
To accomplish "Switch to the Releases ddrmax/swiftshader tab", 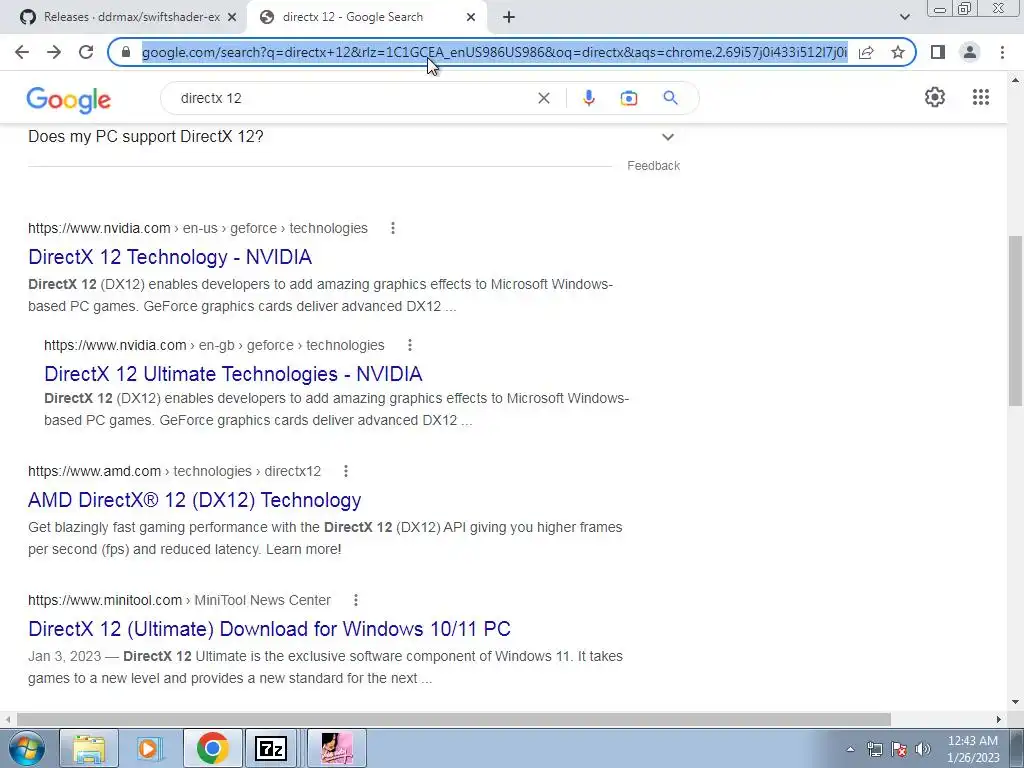I will pos(131,17).
